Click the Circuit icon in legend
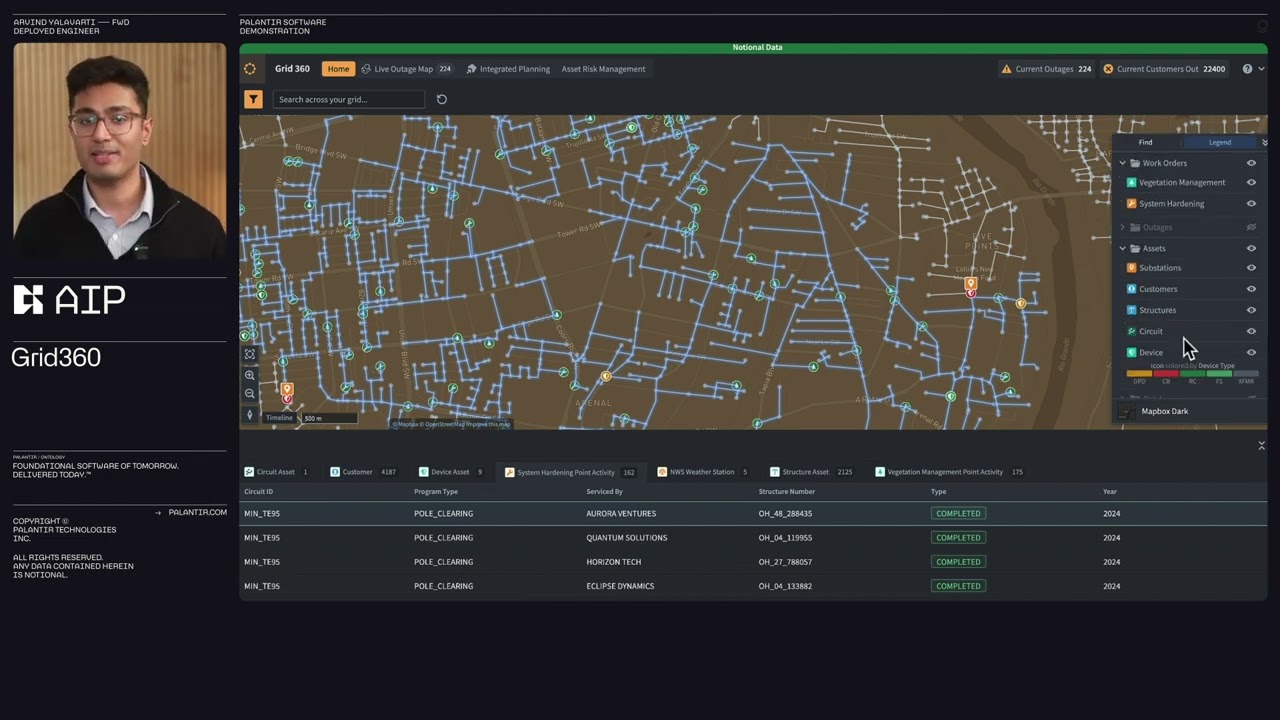This screenshot has height=720, width=1280. pos(1131,331)
